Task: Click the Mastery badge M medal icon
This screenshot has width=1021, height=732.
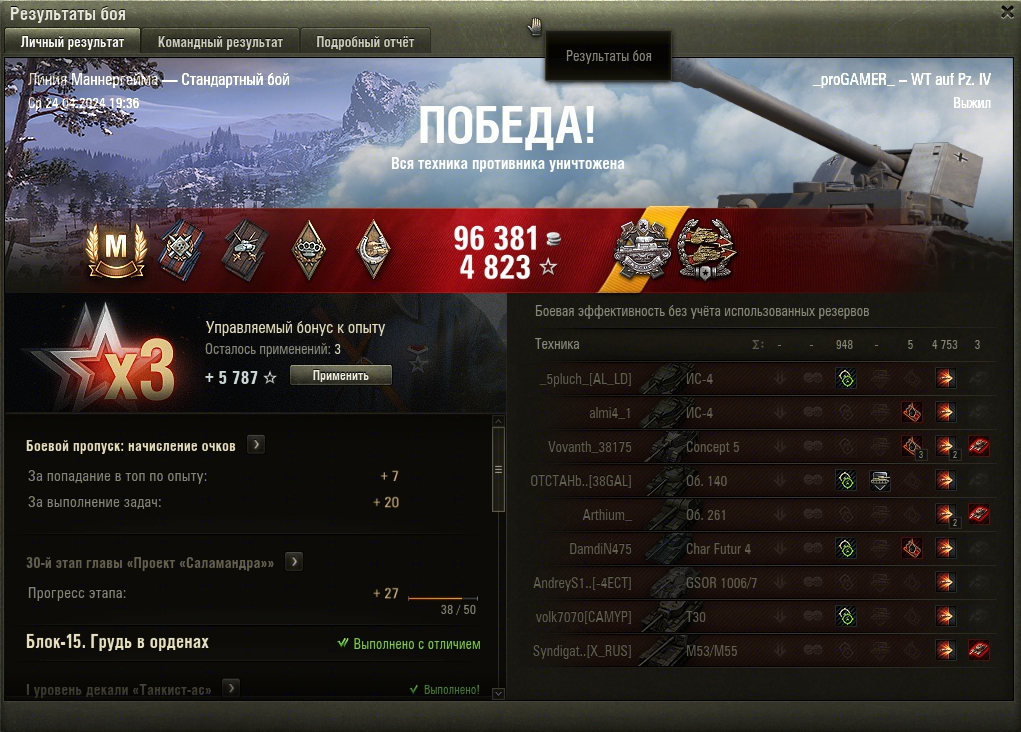Action: [x=116, y=251]
